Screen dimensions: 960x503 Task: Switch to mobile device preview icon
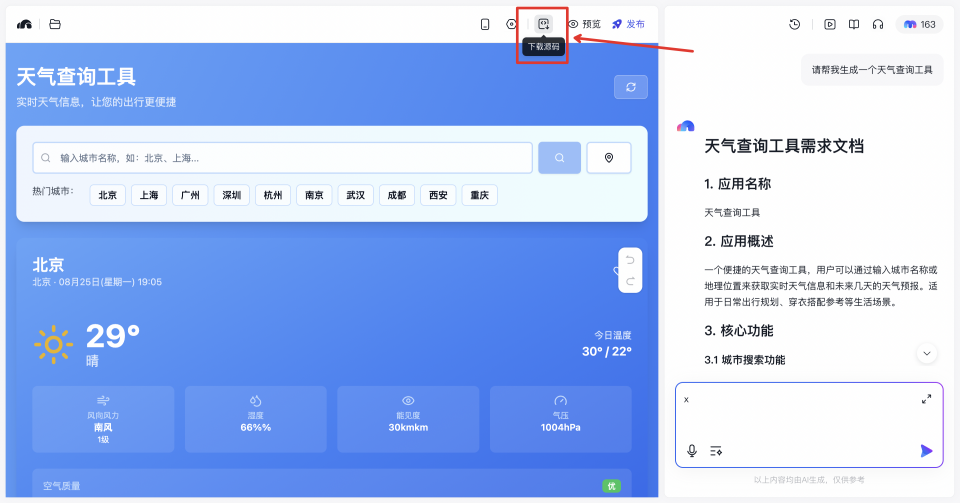(485, 24)
